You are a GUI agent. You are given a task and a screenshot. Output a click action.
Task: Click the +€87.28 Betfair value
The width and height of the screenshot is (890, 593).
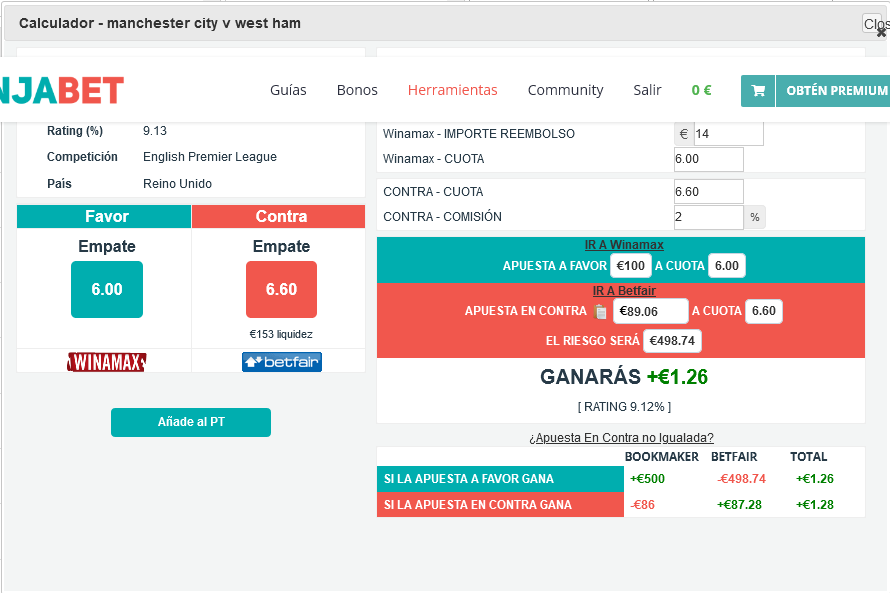(x=739, y=504)
